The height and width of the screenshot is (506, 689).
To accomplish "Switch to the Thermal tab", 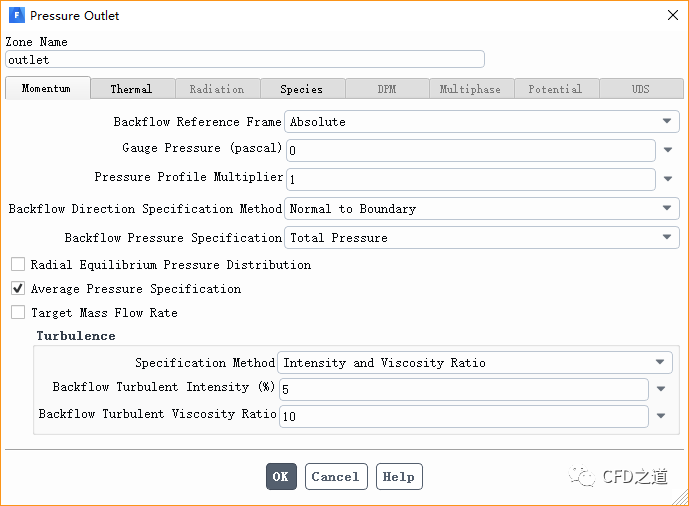I will point(132,89).
